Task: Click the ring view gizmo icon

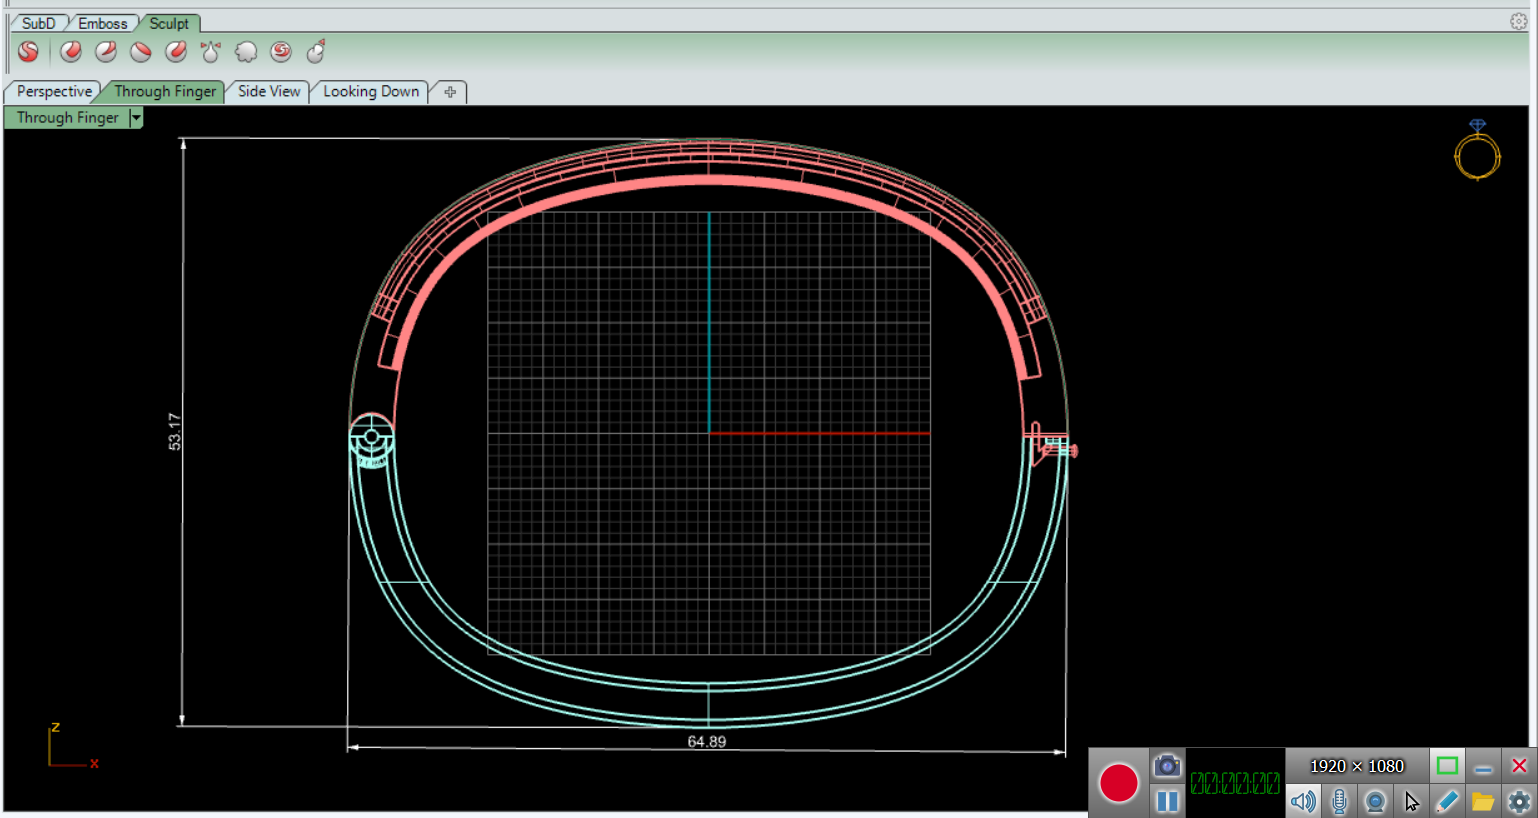Action: click(x=1477, y=151)
